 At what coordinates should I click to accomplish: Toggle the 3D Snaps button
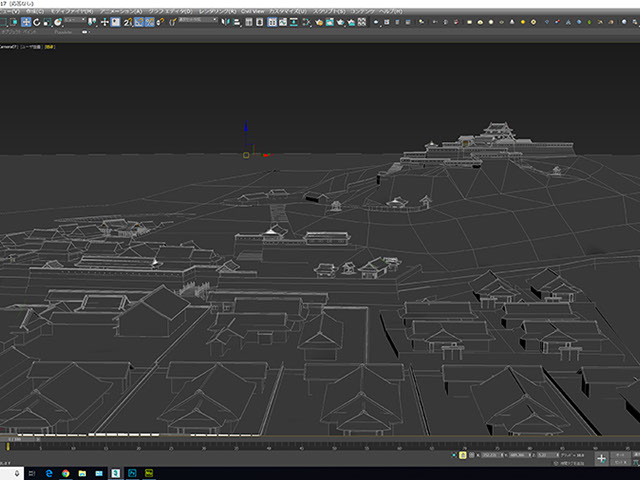(128, 21)
